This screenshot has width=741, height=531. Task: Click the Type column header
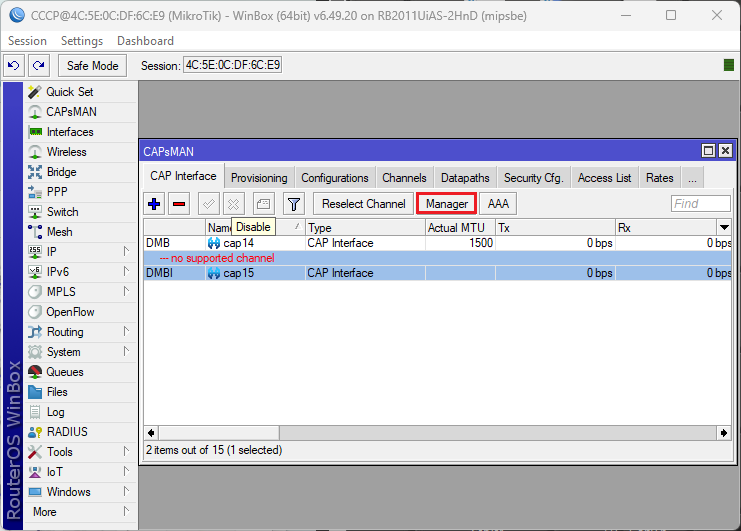365,228
